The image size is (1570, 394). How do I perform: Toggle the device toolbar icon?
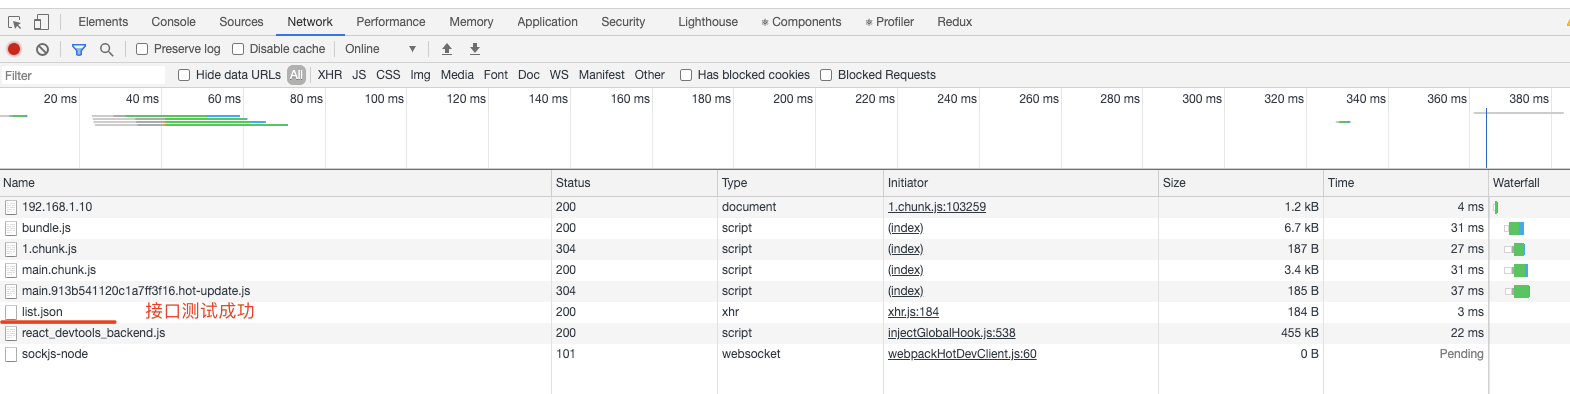click(x=41, y=22)
